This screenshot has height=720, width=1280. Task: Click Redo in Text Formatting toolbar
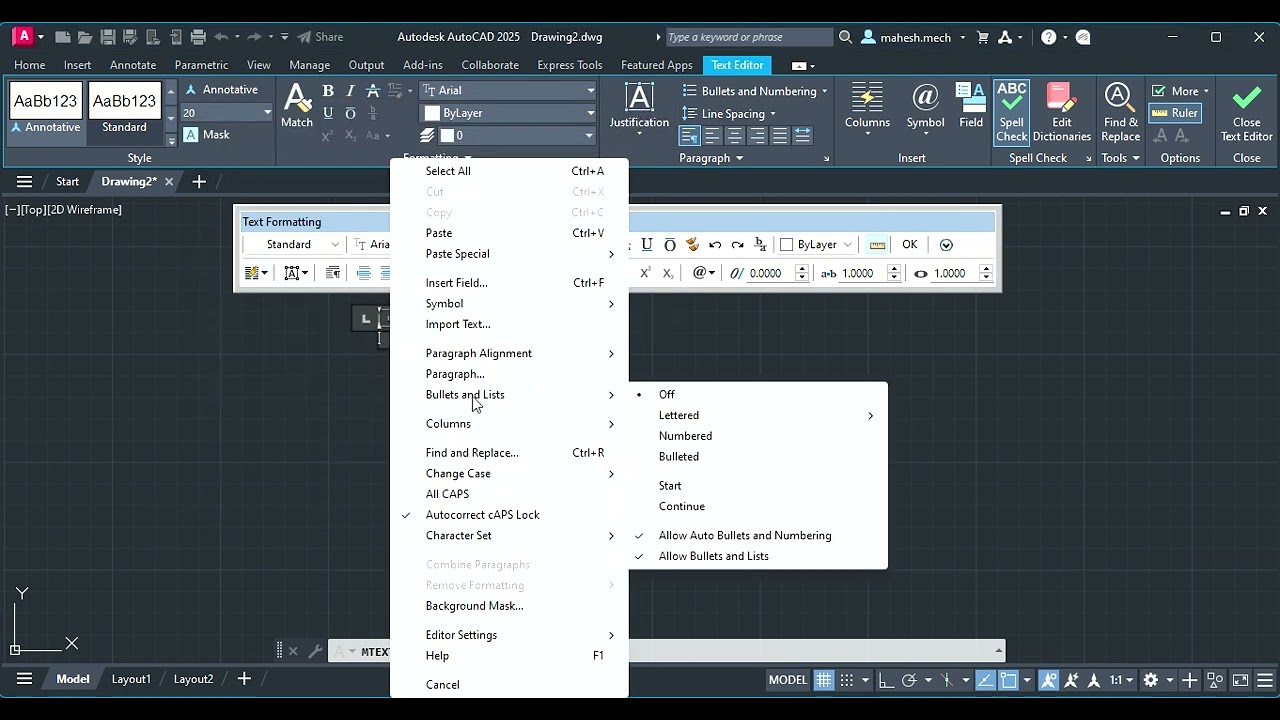click(738, 245)
